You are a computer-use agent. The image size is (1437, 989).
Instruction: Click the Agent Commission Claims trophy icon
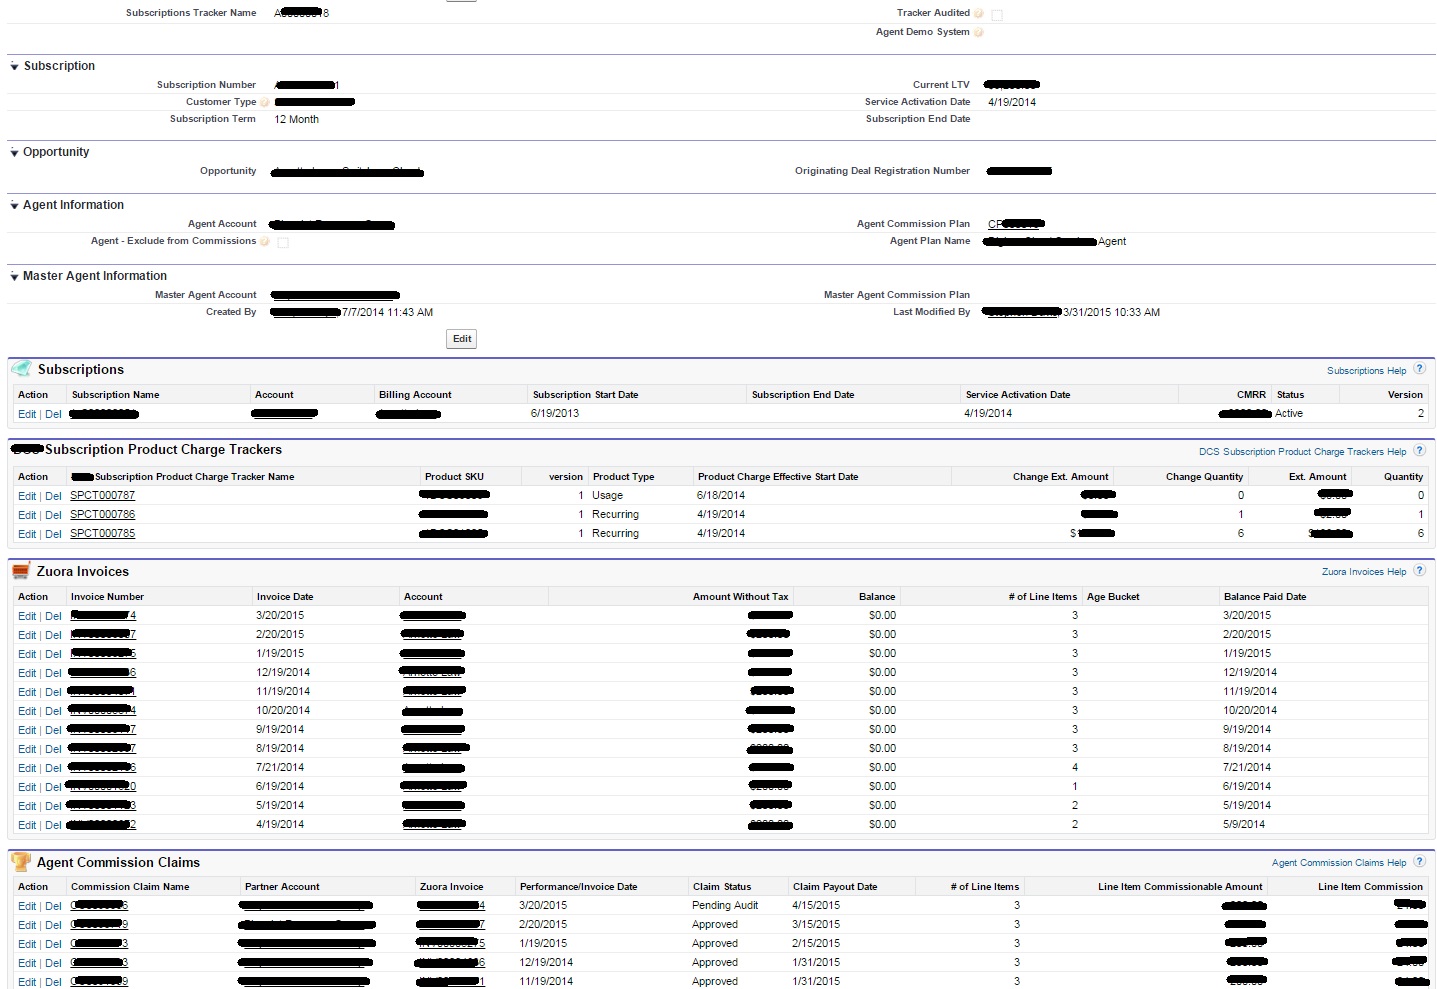coord(21,862)
